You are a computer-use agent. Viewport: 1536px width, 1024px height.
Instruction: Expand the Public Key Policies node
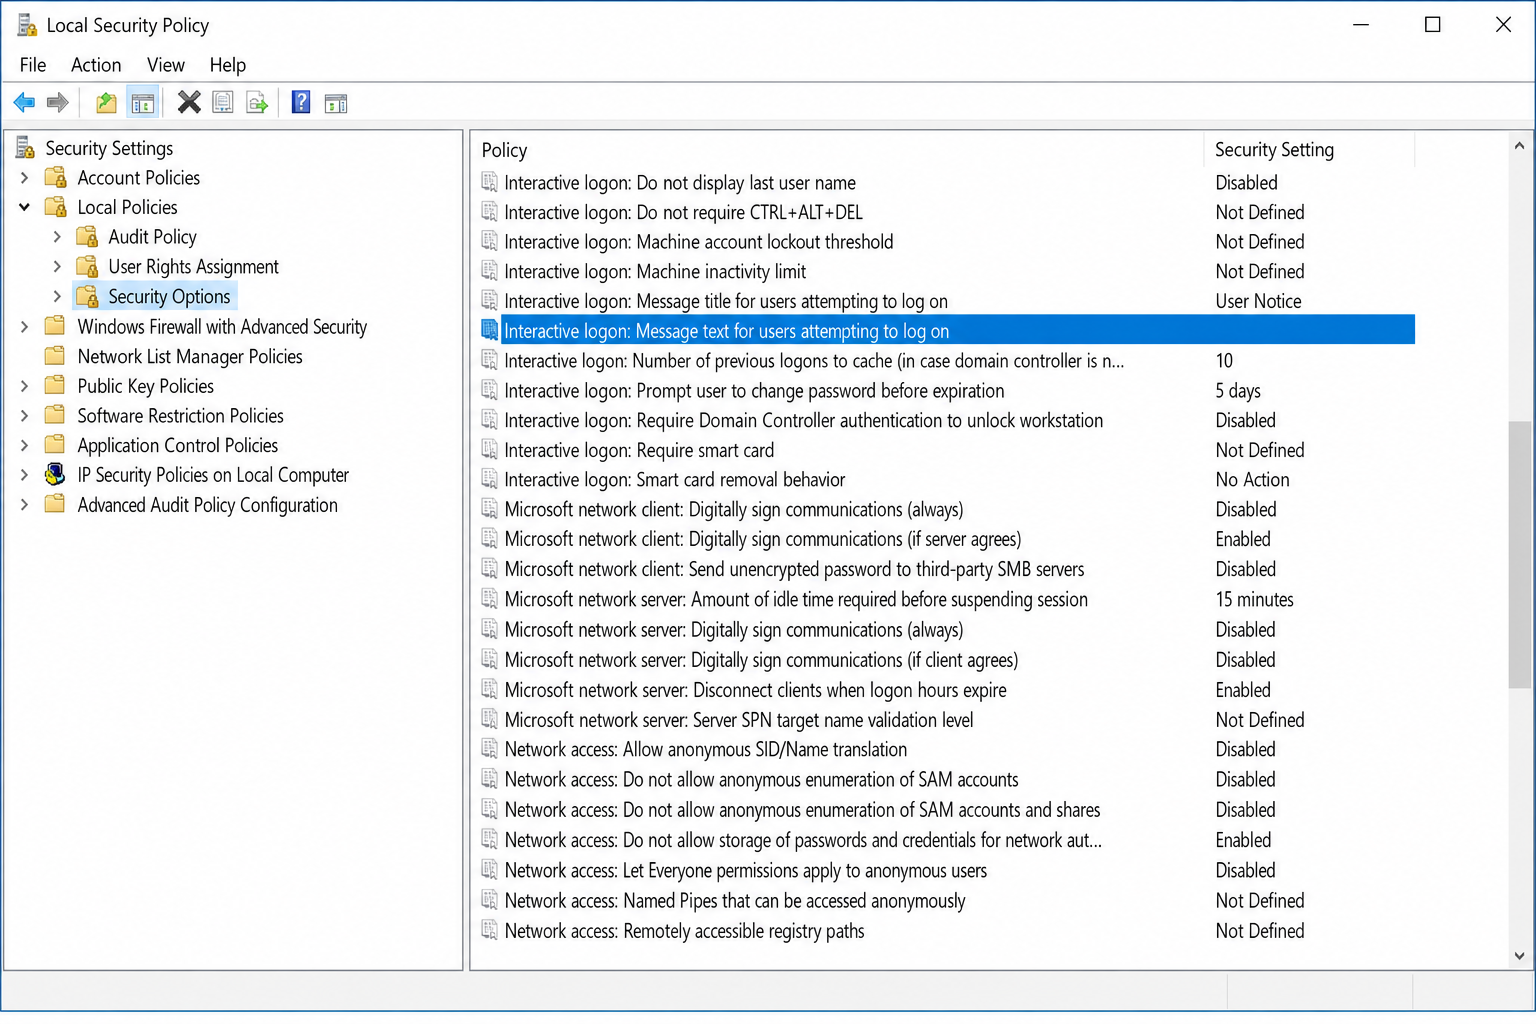[25, 386]
